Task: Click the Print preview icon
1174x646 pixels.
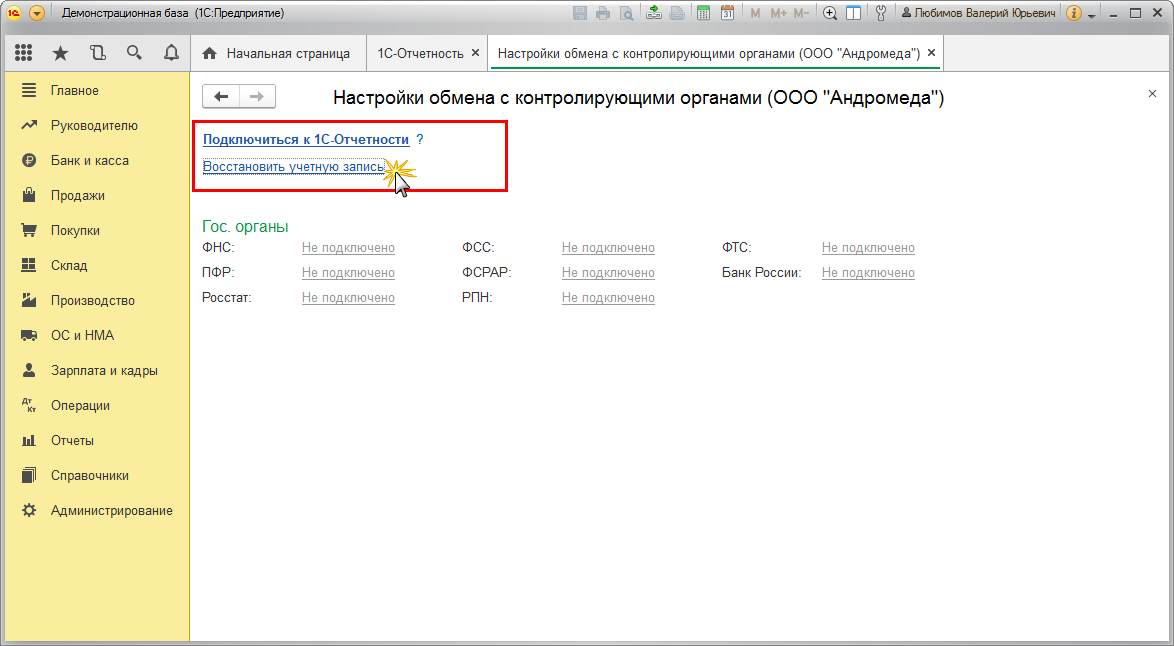Action: click(x=626, y=13)
